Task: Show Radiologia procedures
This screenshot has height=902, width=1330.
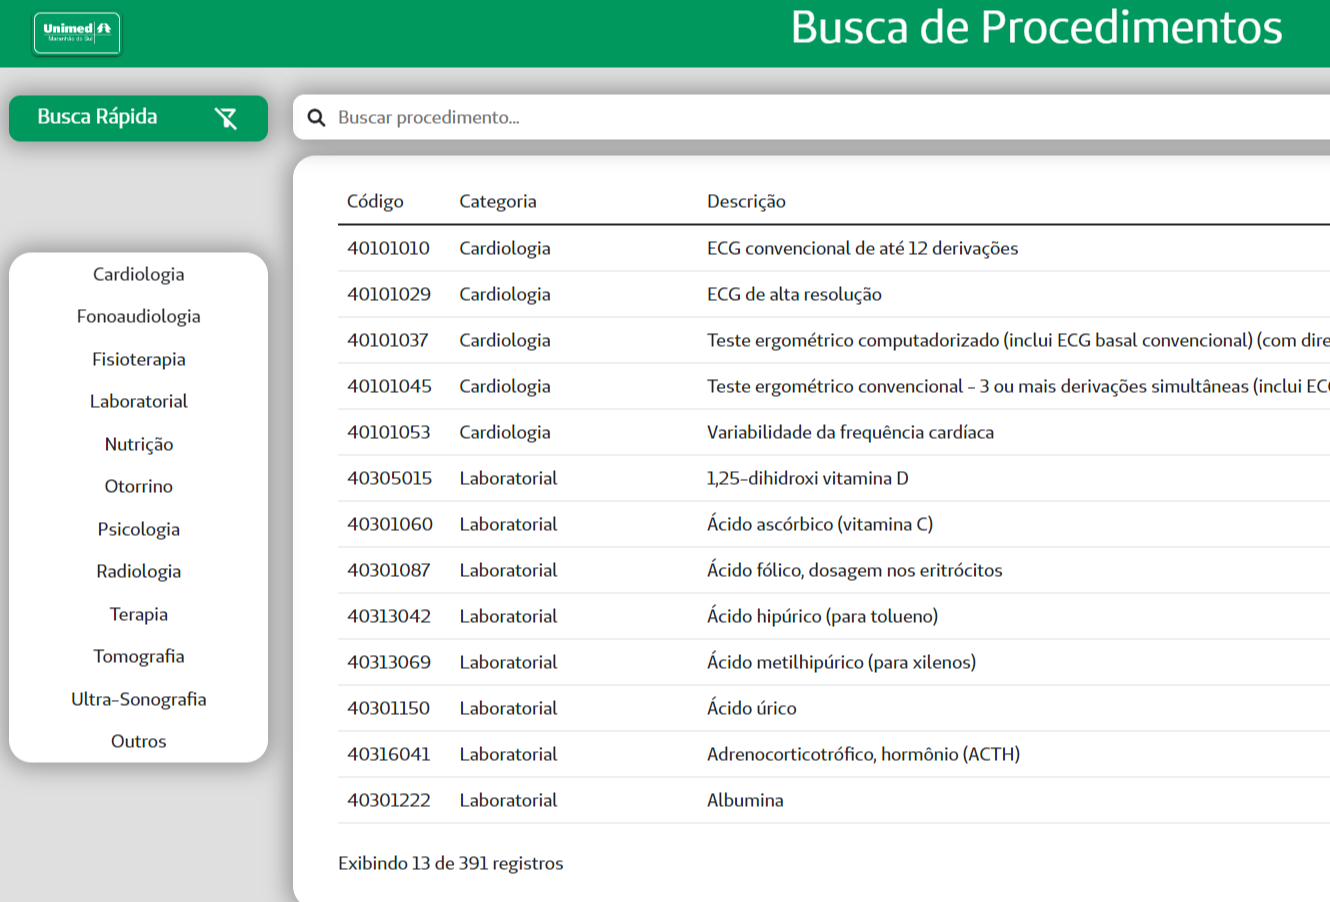Action: click(x=138, y=571)
